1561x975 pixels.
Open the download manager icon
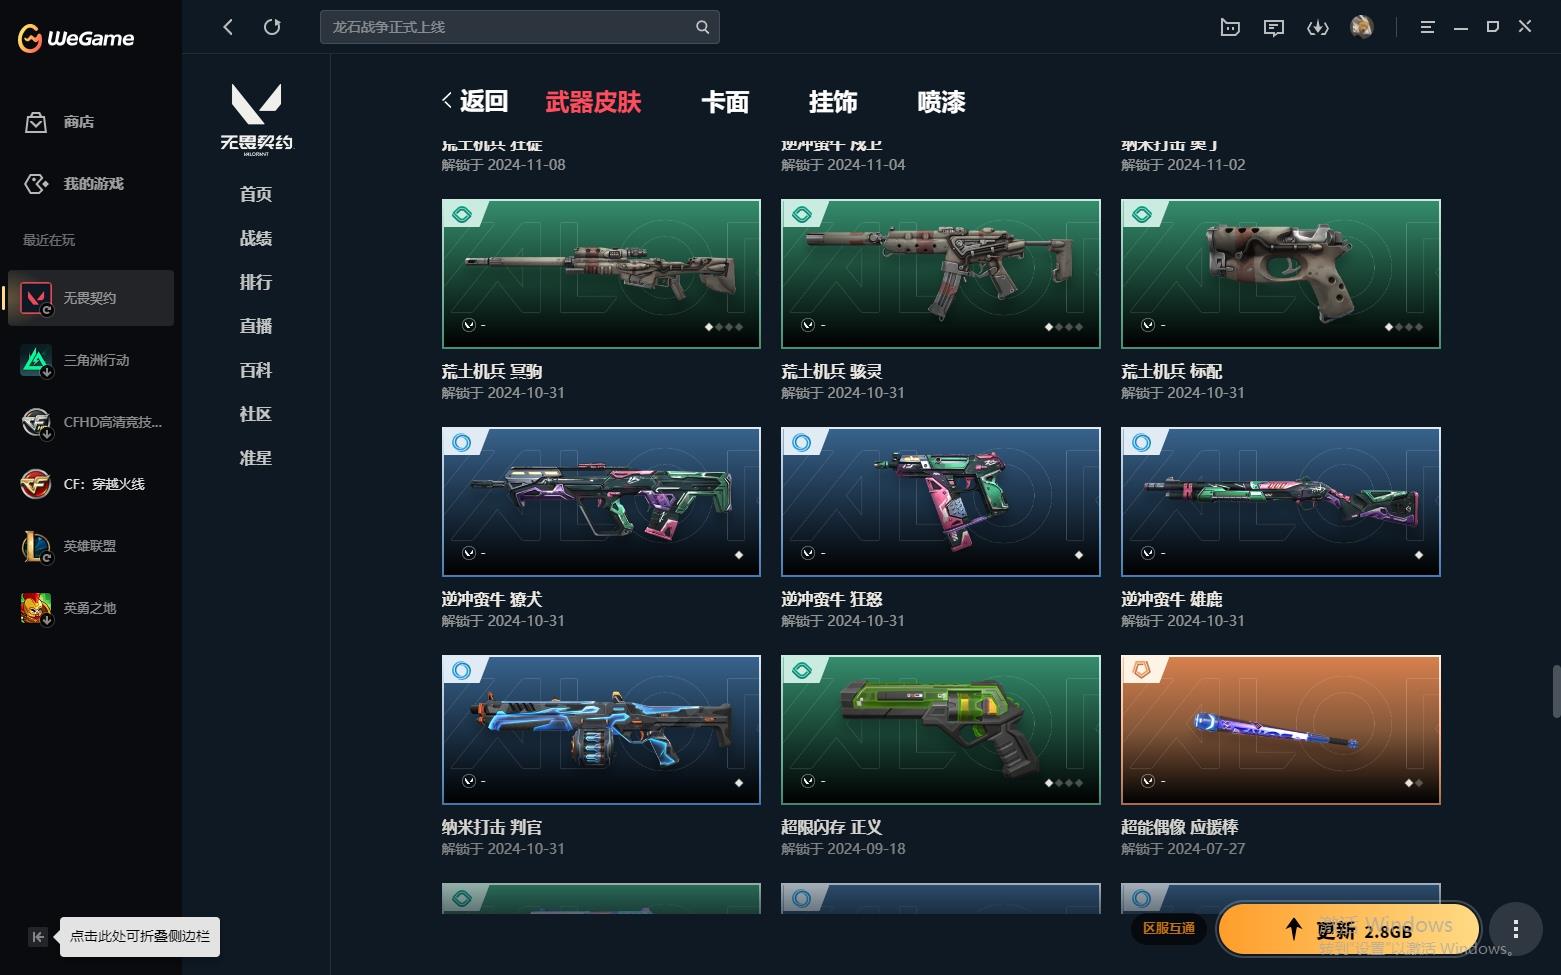[1317, 28]
